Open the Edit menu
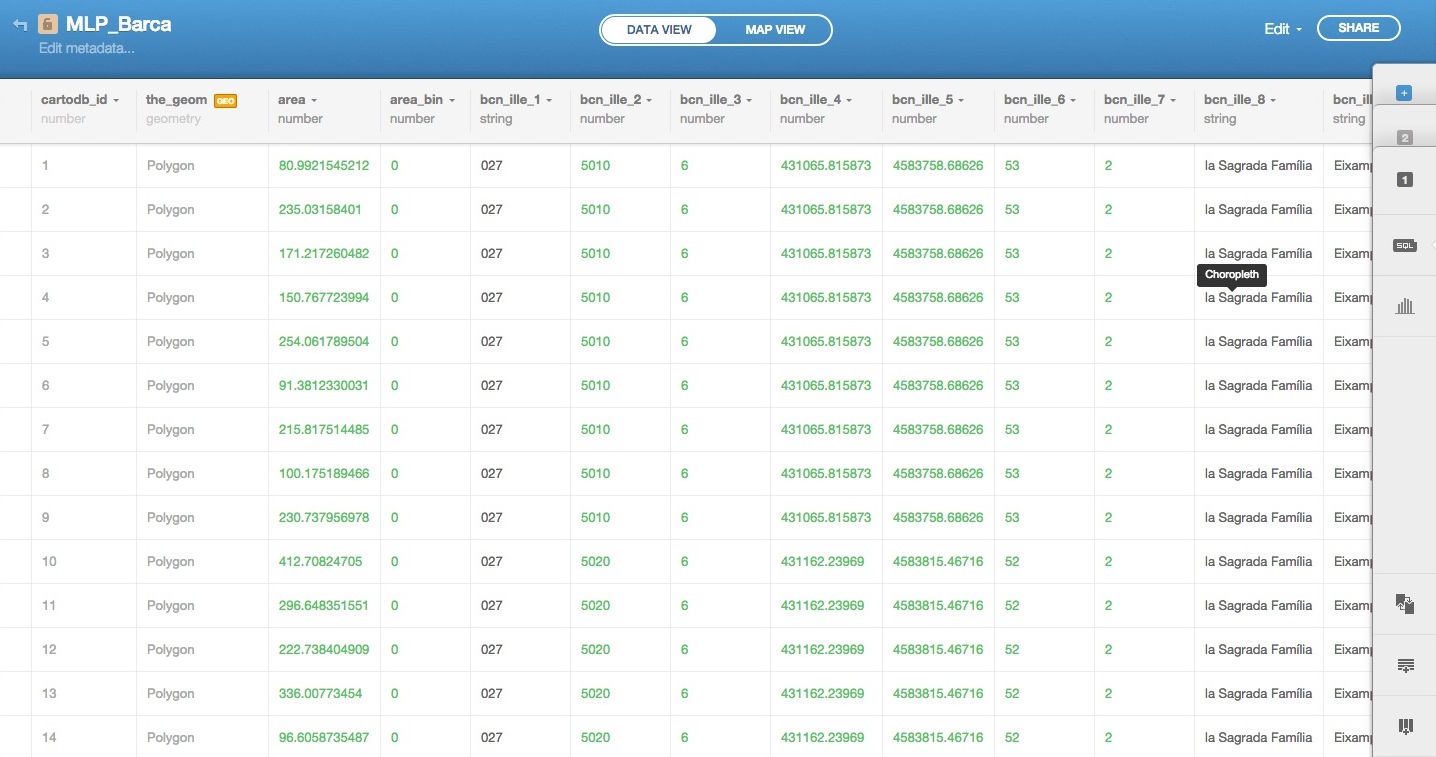Image resolution: width=1436 pixels, height=757 pixels. click(x=1282, y=29)
